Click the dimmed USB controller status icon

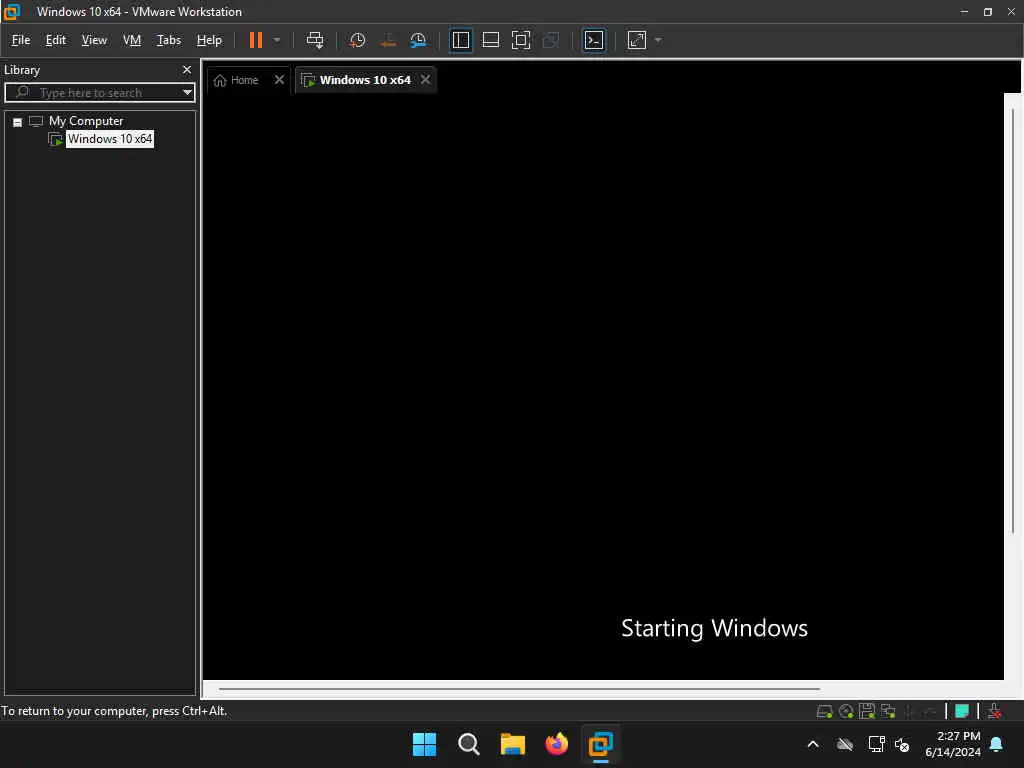tap(910, 711)
